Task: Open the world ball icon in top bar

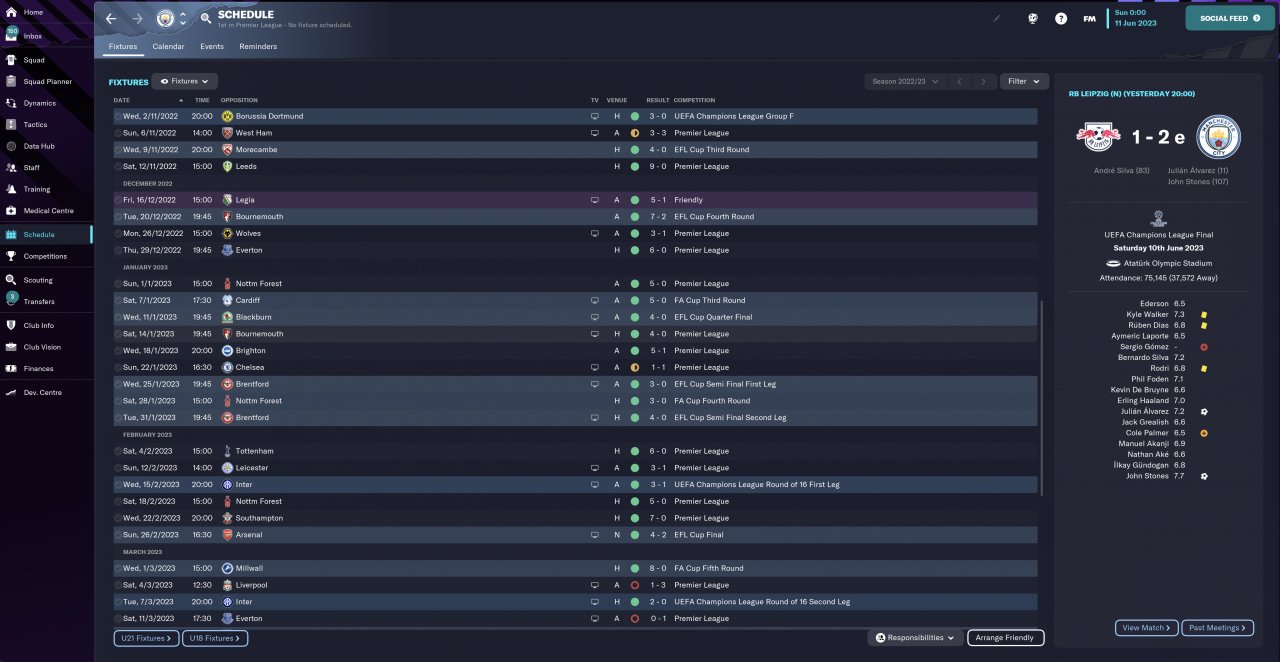Action: tap(1033, 18)
